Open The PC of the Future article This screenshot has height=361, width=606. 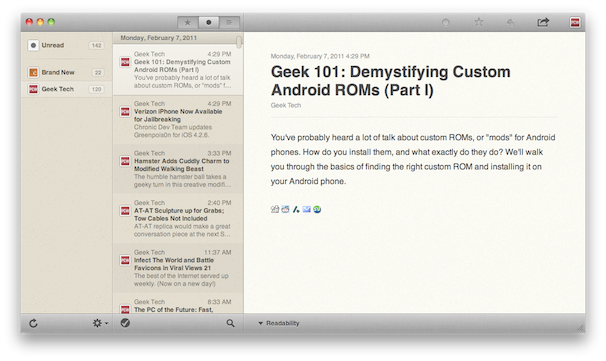178,303
